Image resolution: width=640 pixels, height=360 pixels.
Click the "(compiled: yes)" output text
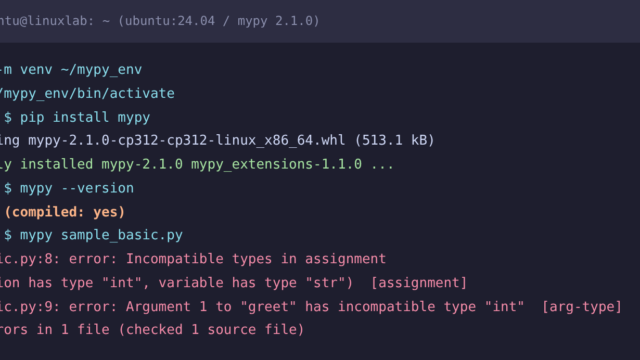64,212
